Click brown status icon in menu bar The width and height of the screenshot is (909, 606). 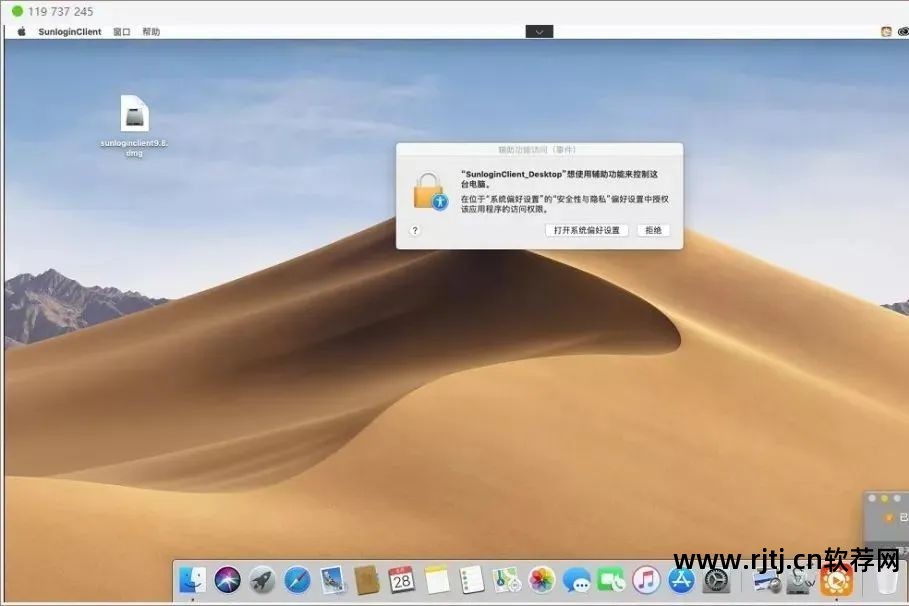pyautogui.click(x=886, y=32)
